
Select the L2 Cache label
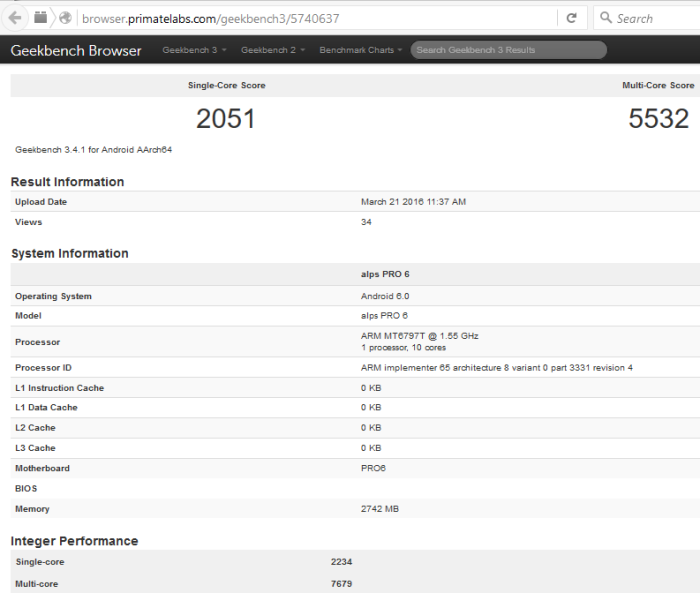35,428
